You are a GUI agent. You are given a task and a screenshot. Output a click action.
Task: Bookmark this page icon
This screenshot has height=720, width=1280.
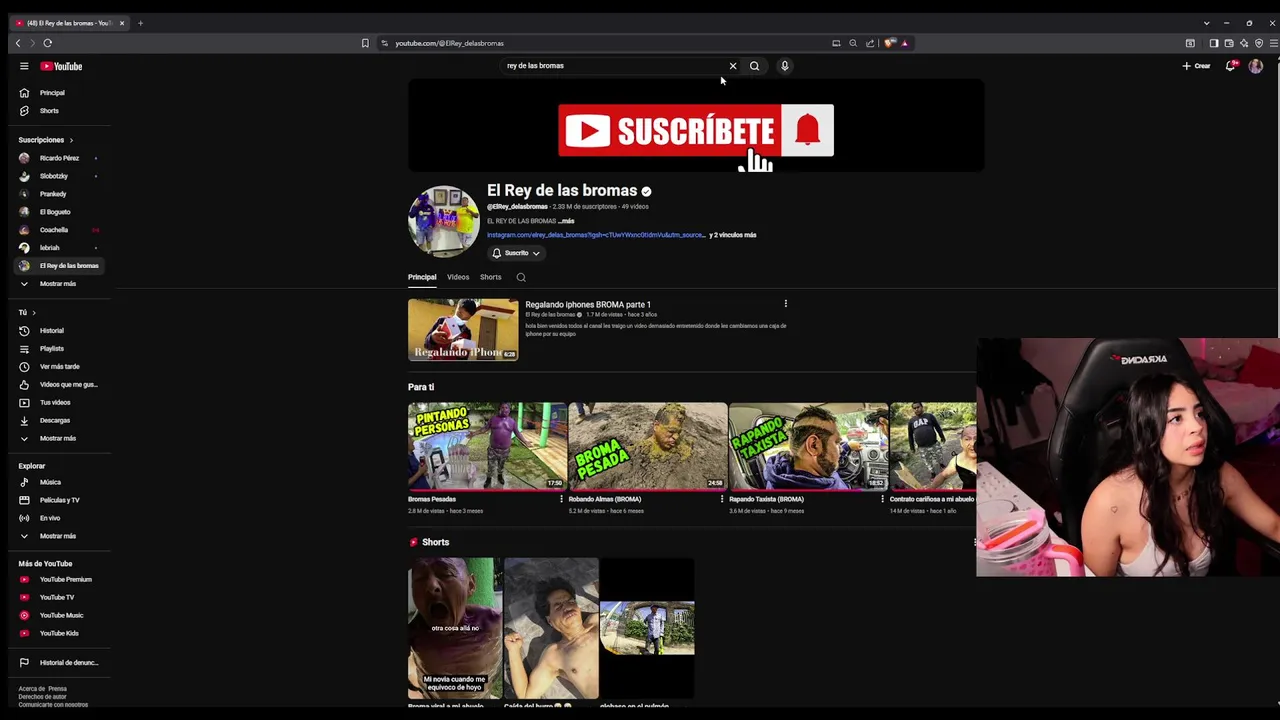point(365,43)
